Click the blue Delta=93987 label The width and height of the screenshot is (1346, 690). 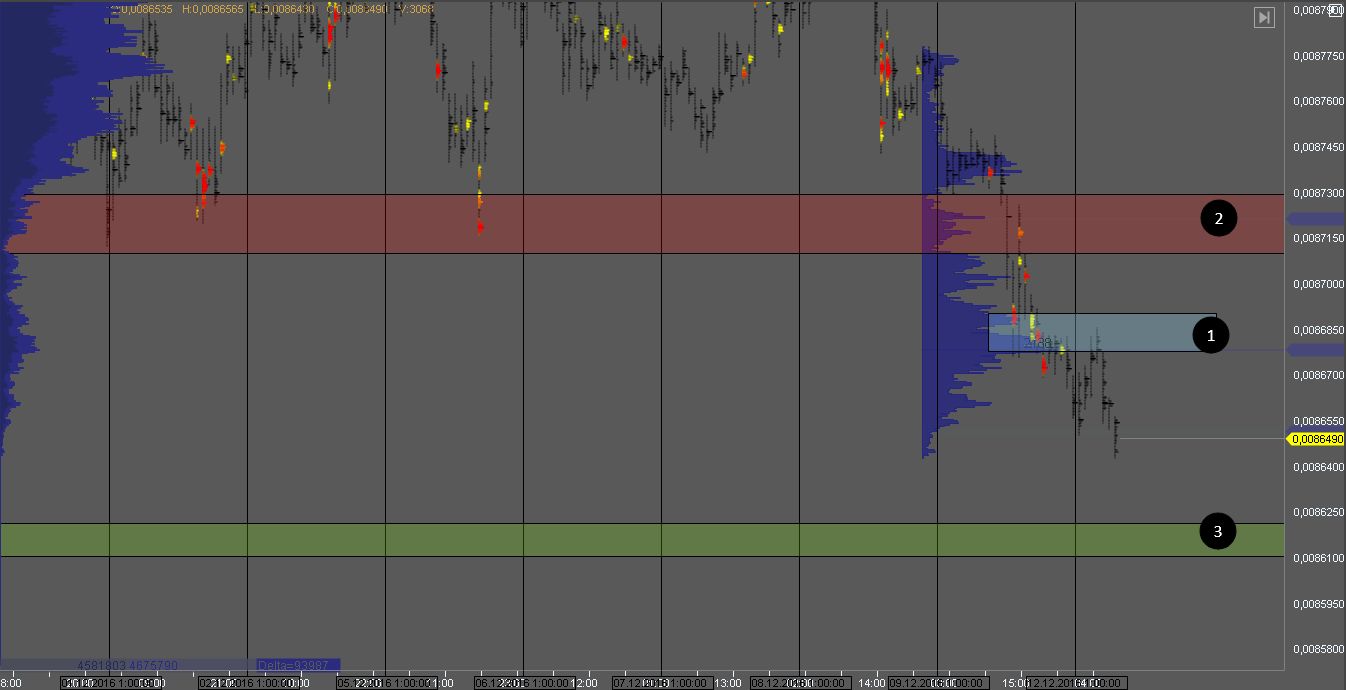[298, 665]
